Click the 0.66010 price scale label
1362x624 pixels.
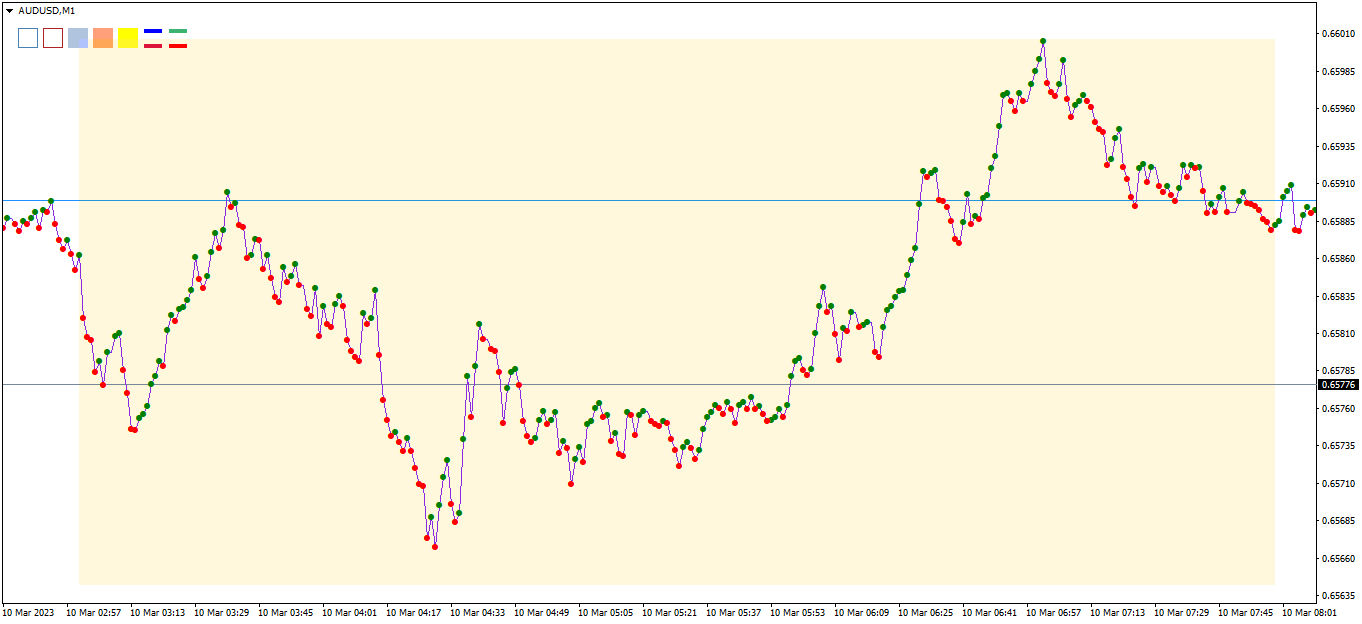pos(1338,33)
